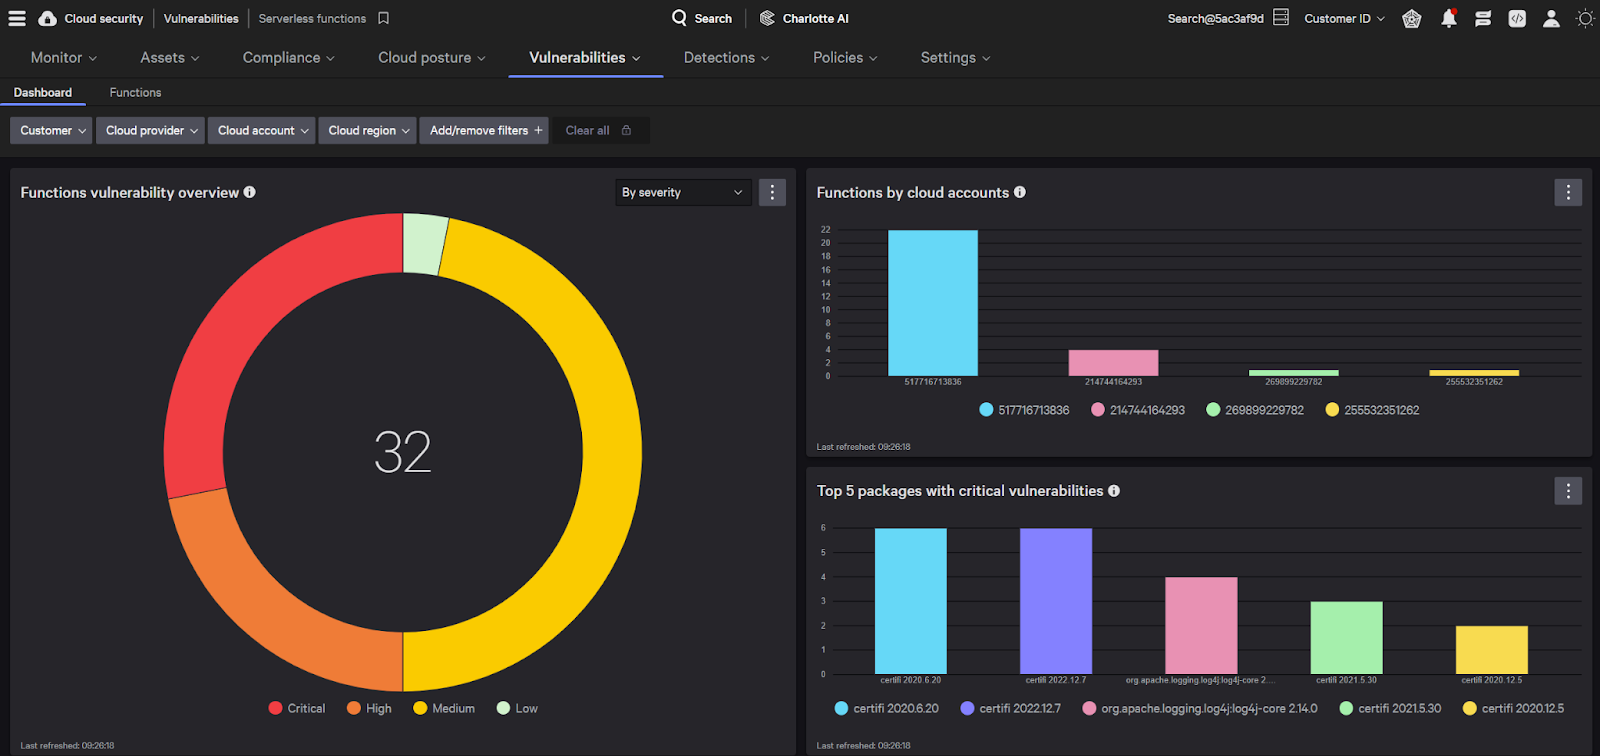Toggle Medium severity in donut legend
1600x756 pixels.
tap(444, 708)
